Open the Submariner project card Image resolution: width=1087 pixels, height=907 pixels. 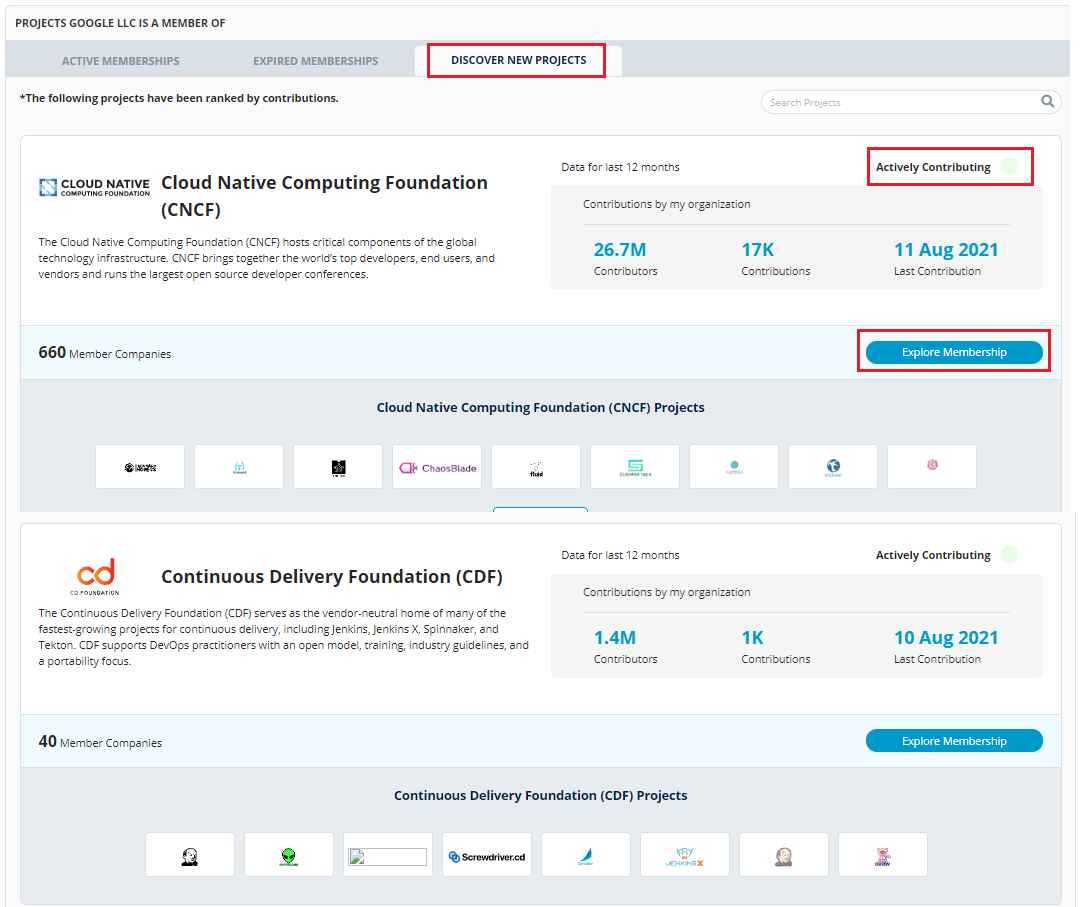635,467
